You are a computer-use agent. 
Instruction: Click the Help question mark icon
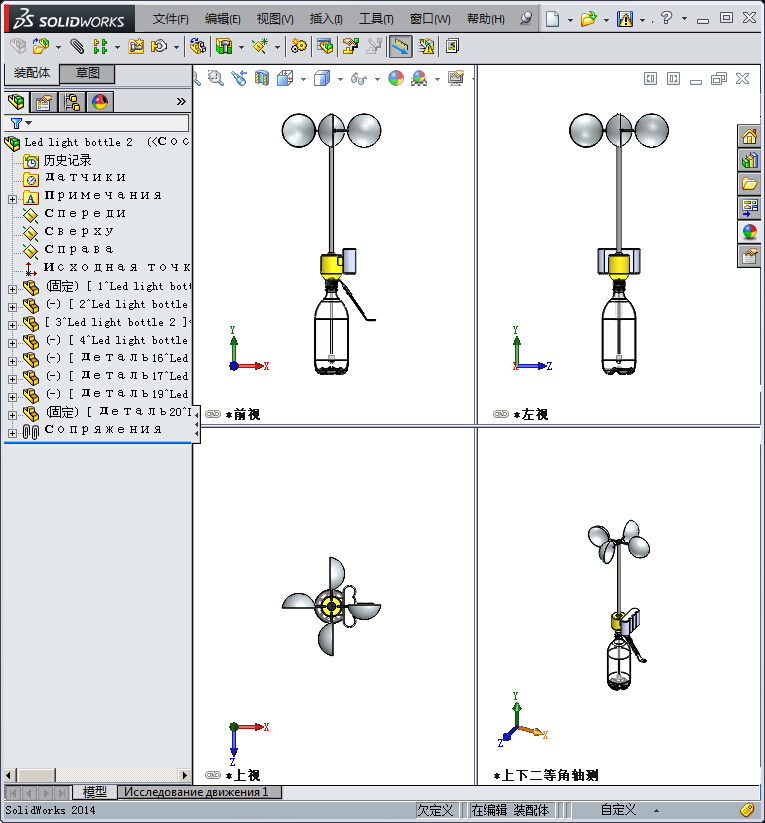[666, 18]
